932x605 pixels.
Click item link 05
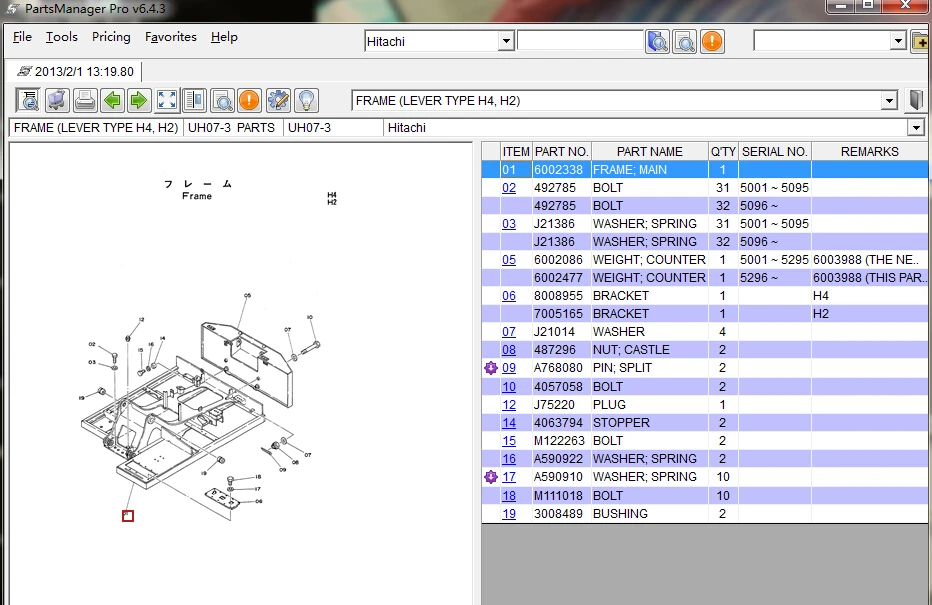pyautogui.click(x=509, y=260)
